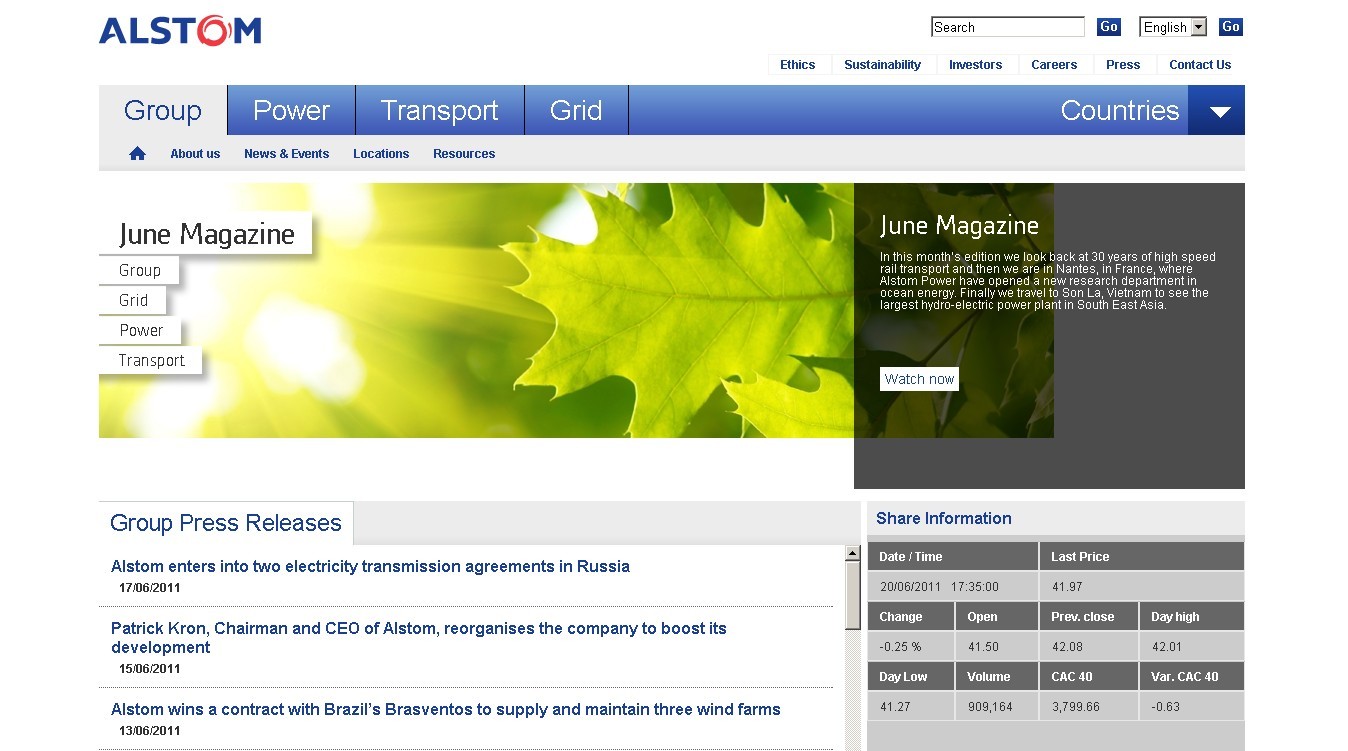
Task: Click the Day high value 42.01
Action: tap(1167, 647)
